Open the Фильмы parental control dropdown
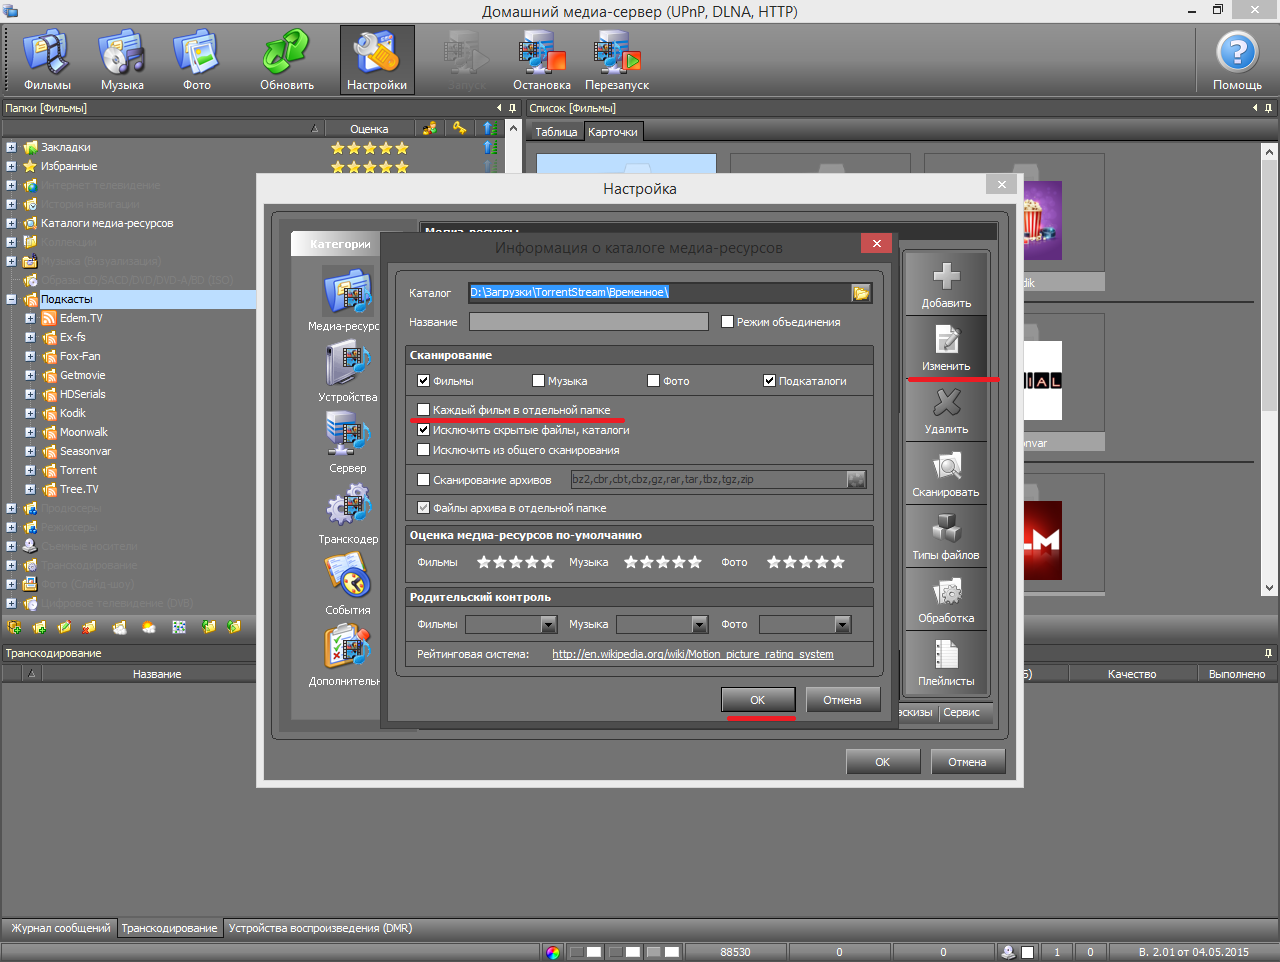 tap(548, 625)
